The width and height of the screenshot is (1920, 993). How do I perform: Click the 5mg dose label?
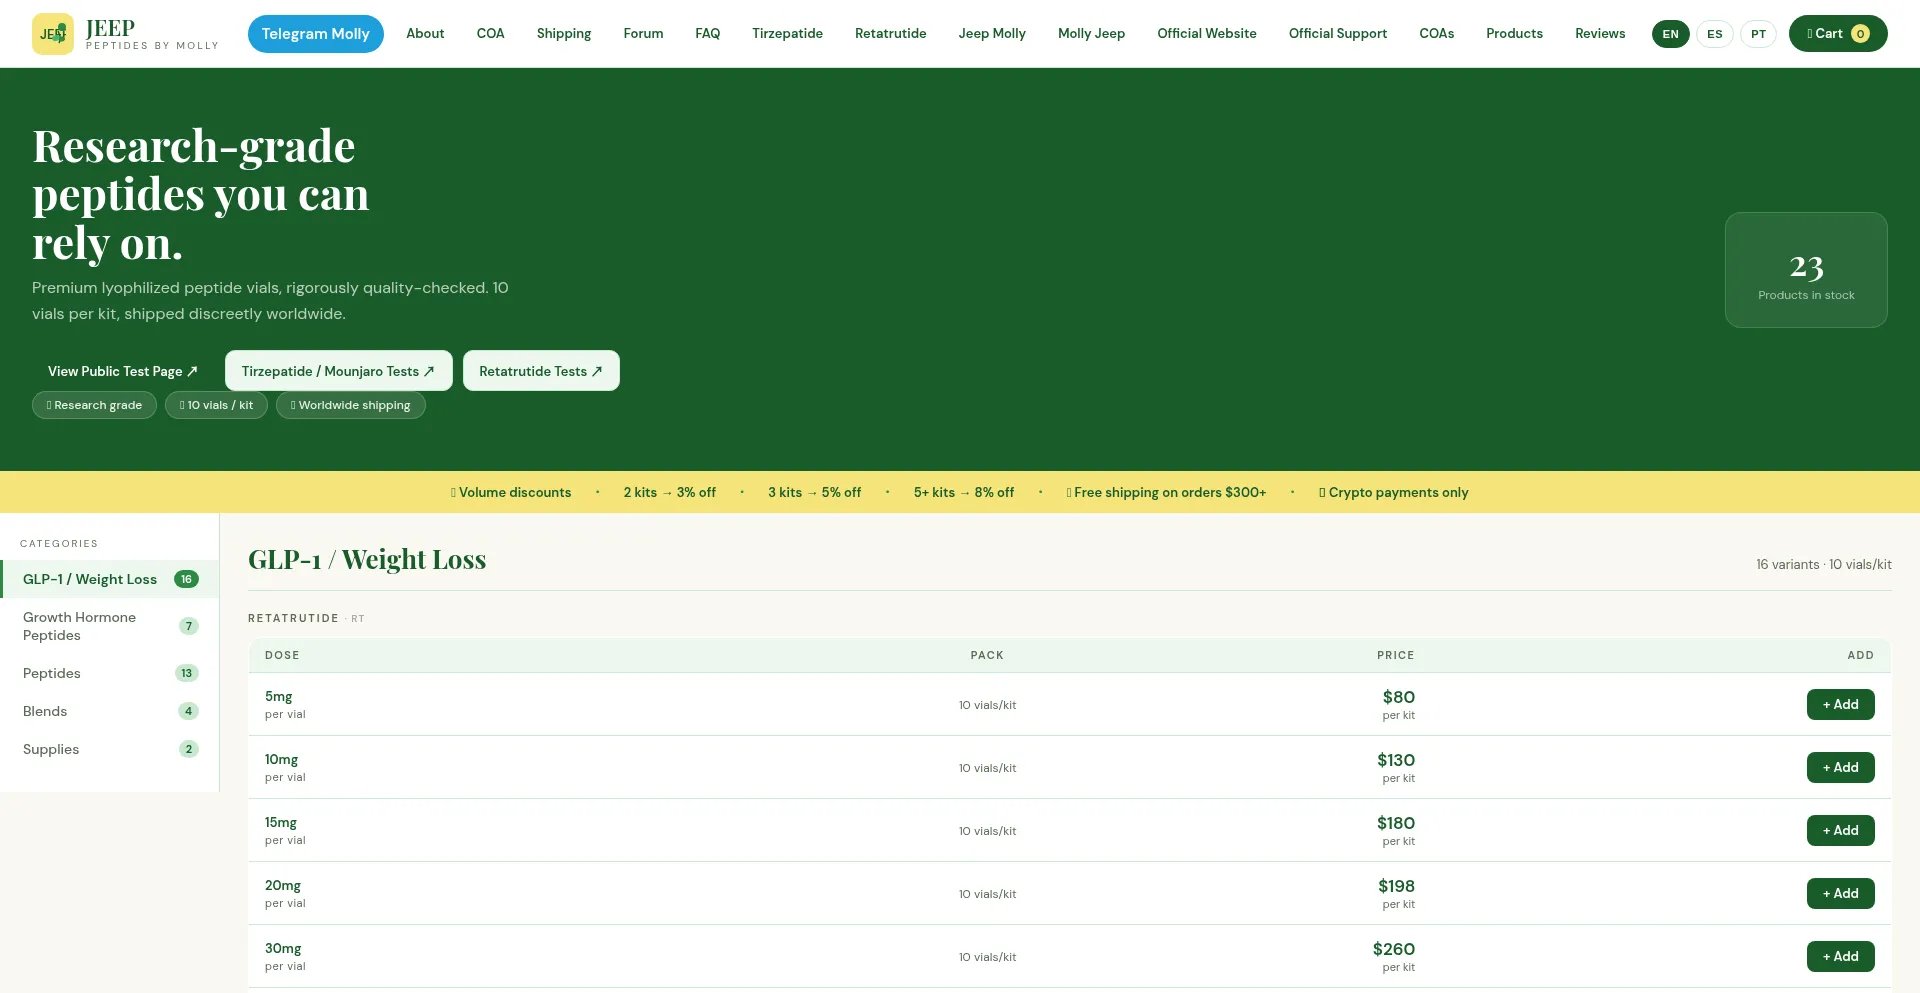(x=279, y=696)
